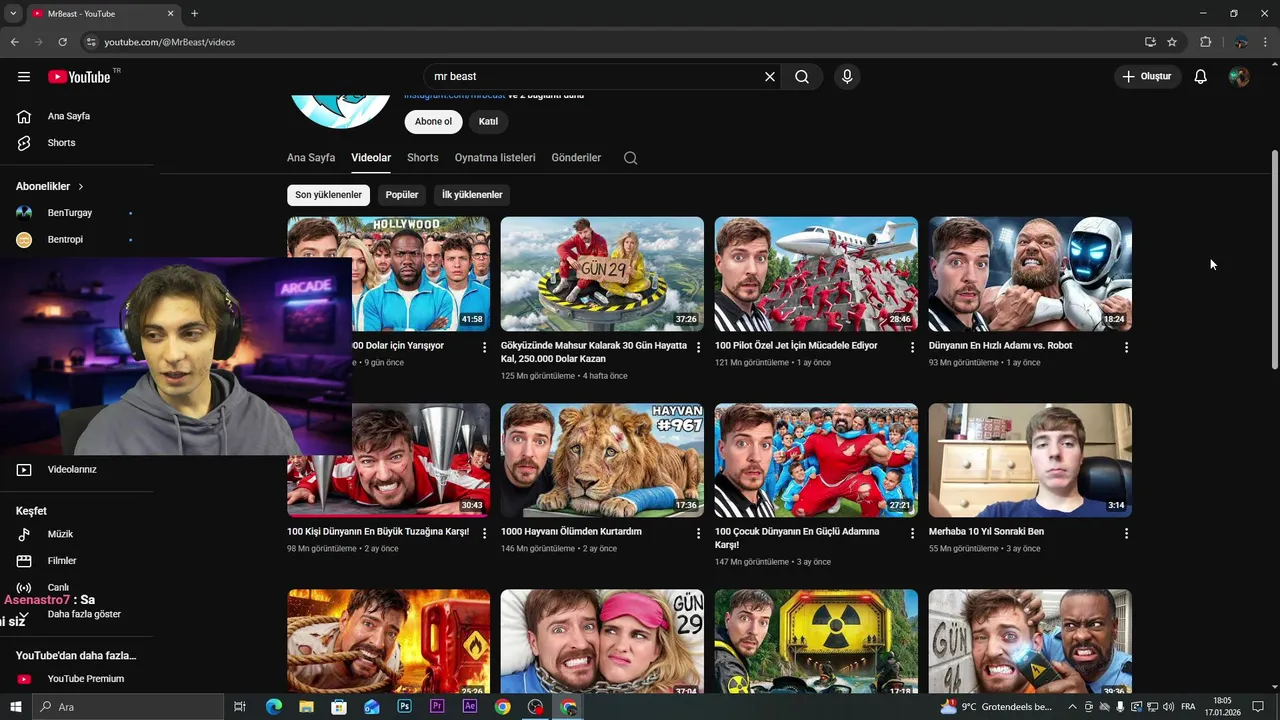Open the notifications bell
This screenshot has height=720, width=1280.
click(x=1201, y=77)
